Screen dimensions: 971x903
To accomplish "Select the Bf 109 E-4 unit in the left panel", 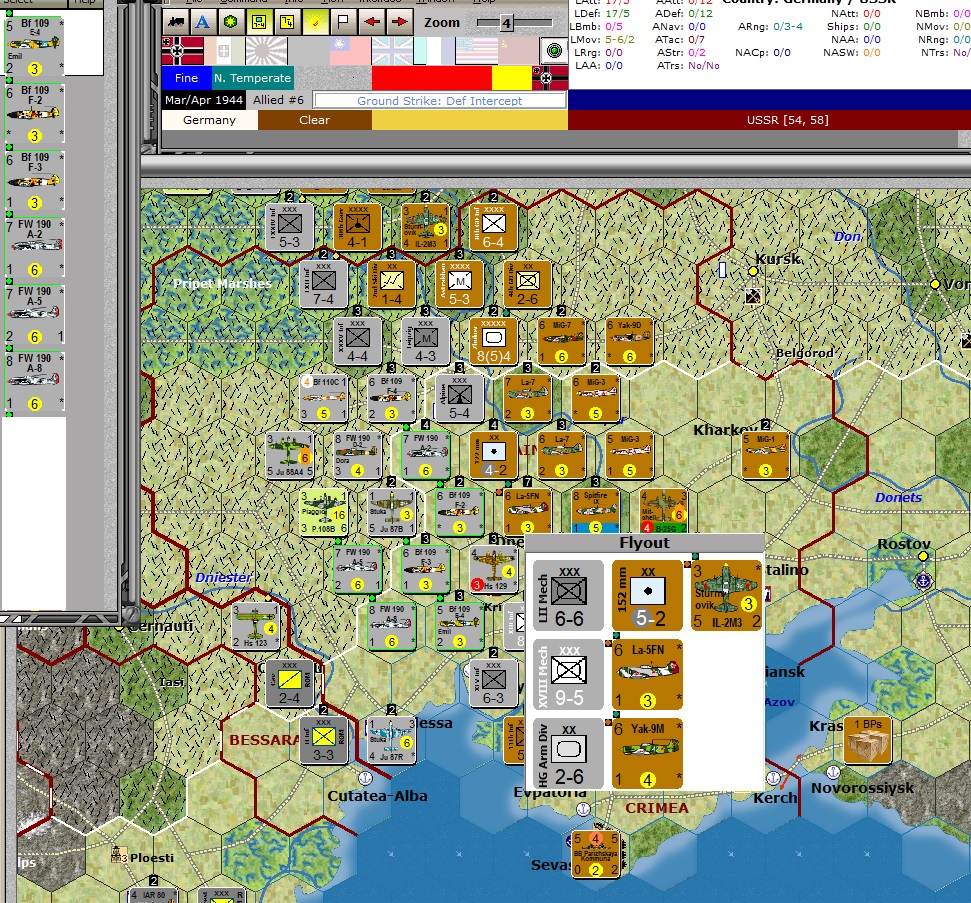I will (x=34, y=47).
